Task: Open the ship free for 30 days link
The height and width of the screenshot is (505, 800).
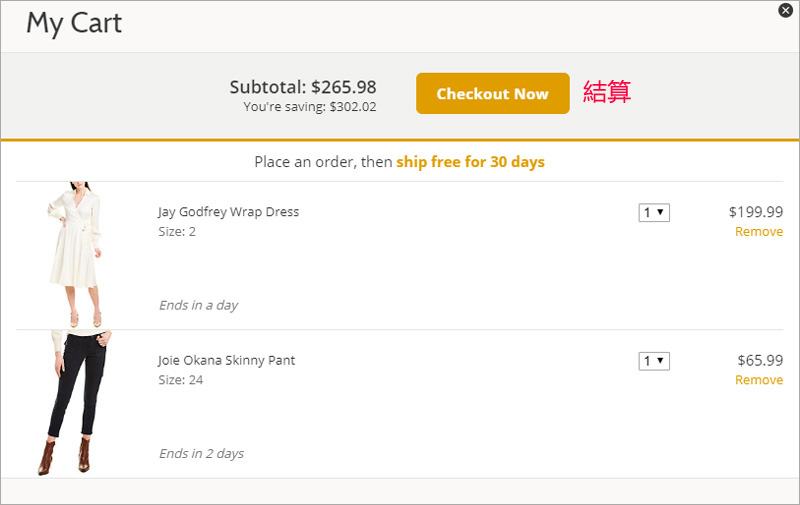Action: (x=470, y=162)
